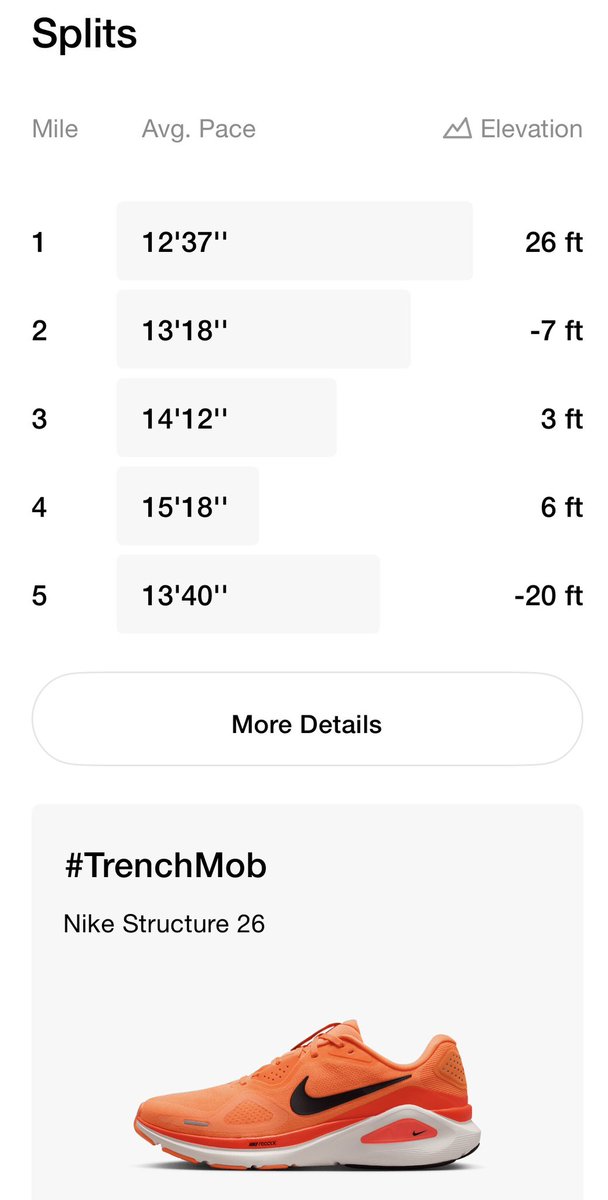The height and width of the screenshot is (1200, 608).
Task: Tap the Mile column header
Action: [x=55, y=129]
